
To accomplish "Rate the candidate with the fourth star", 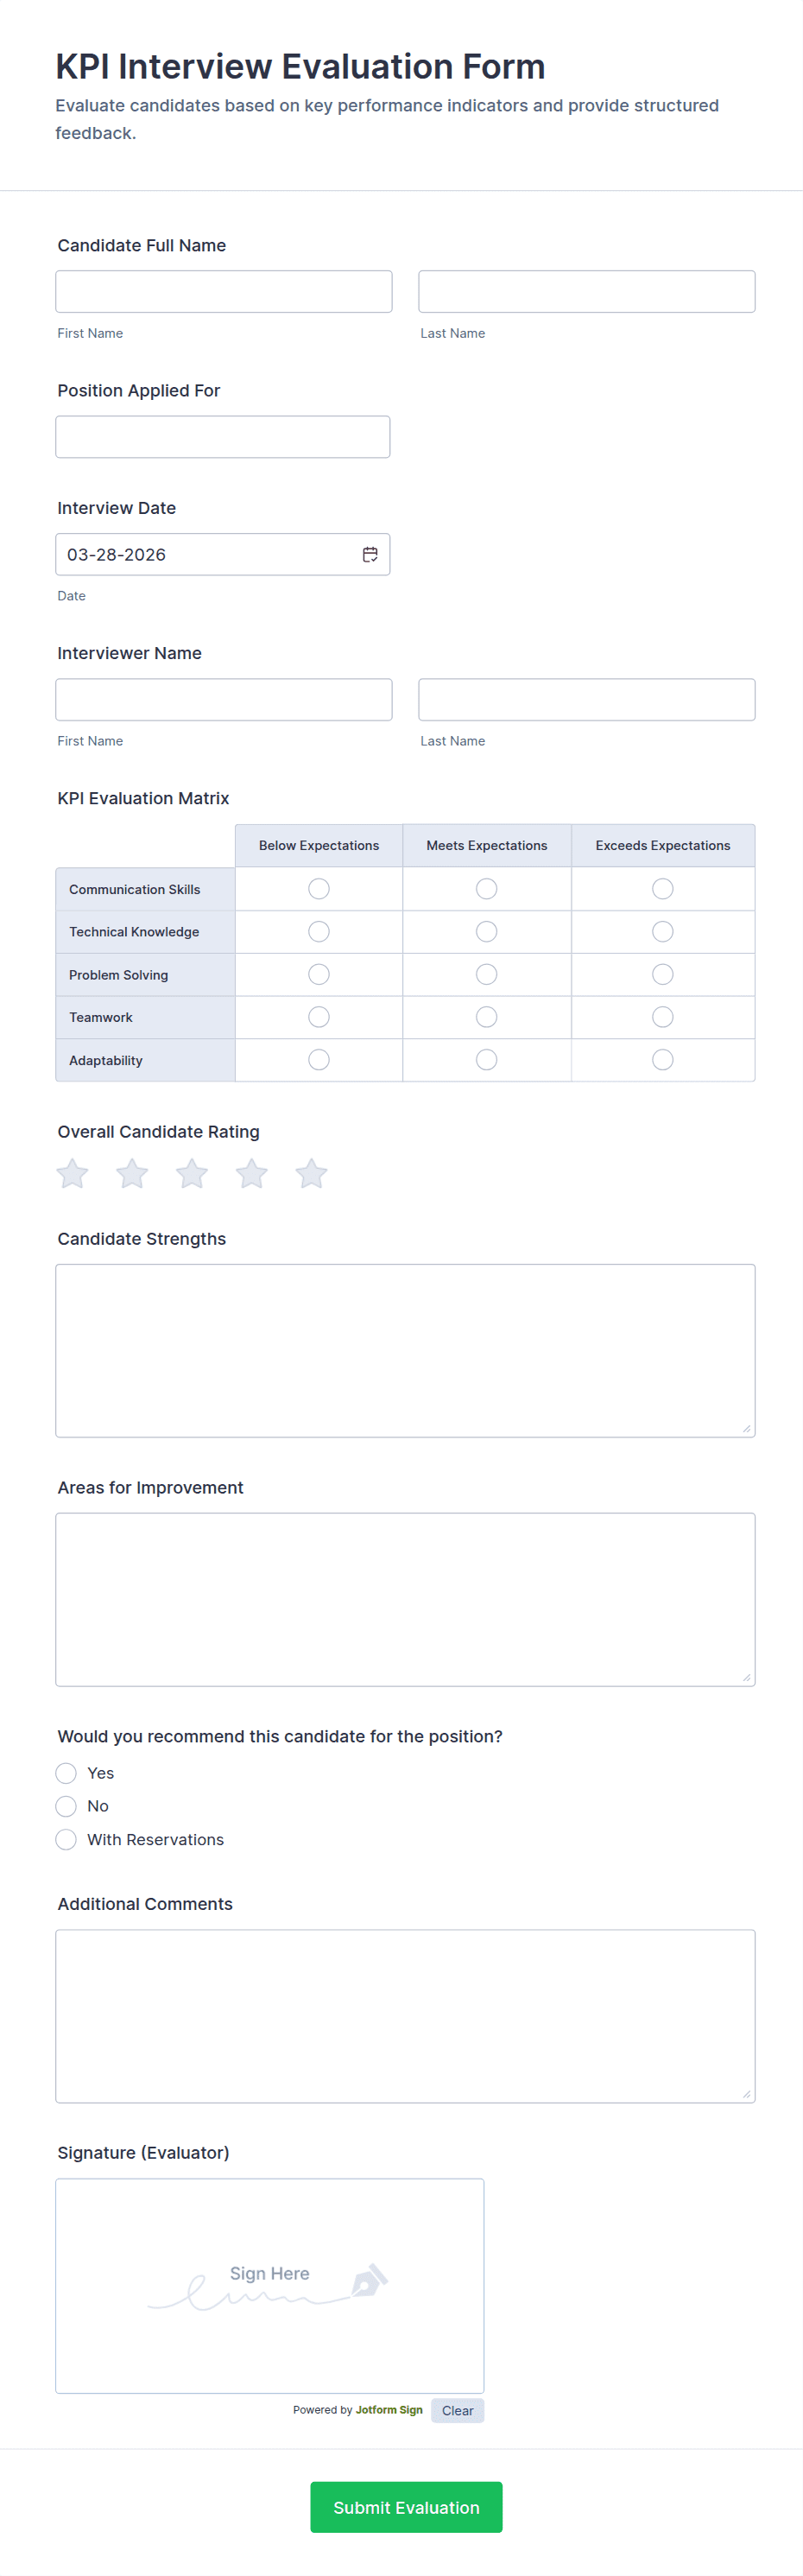I will (x=252, y=1173).
